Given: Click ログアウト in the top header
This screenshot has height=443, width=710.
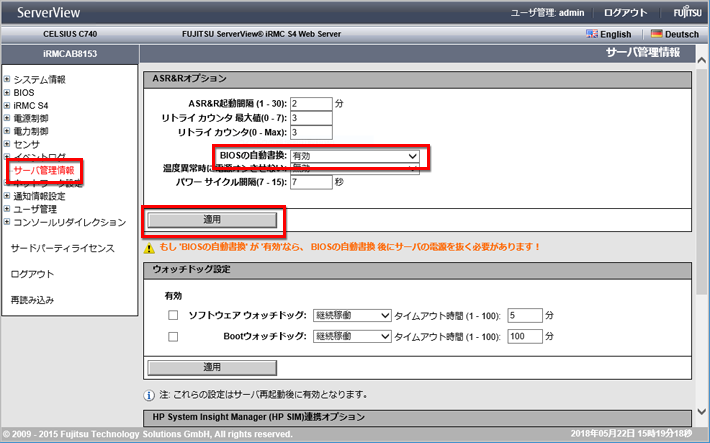Looking at the screenshot, I should click(x=626, y=11).
